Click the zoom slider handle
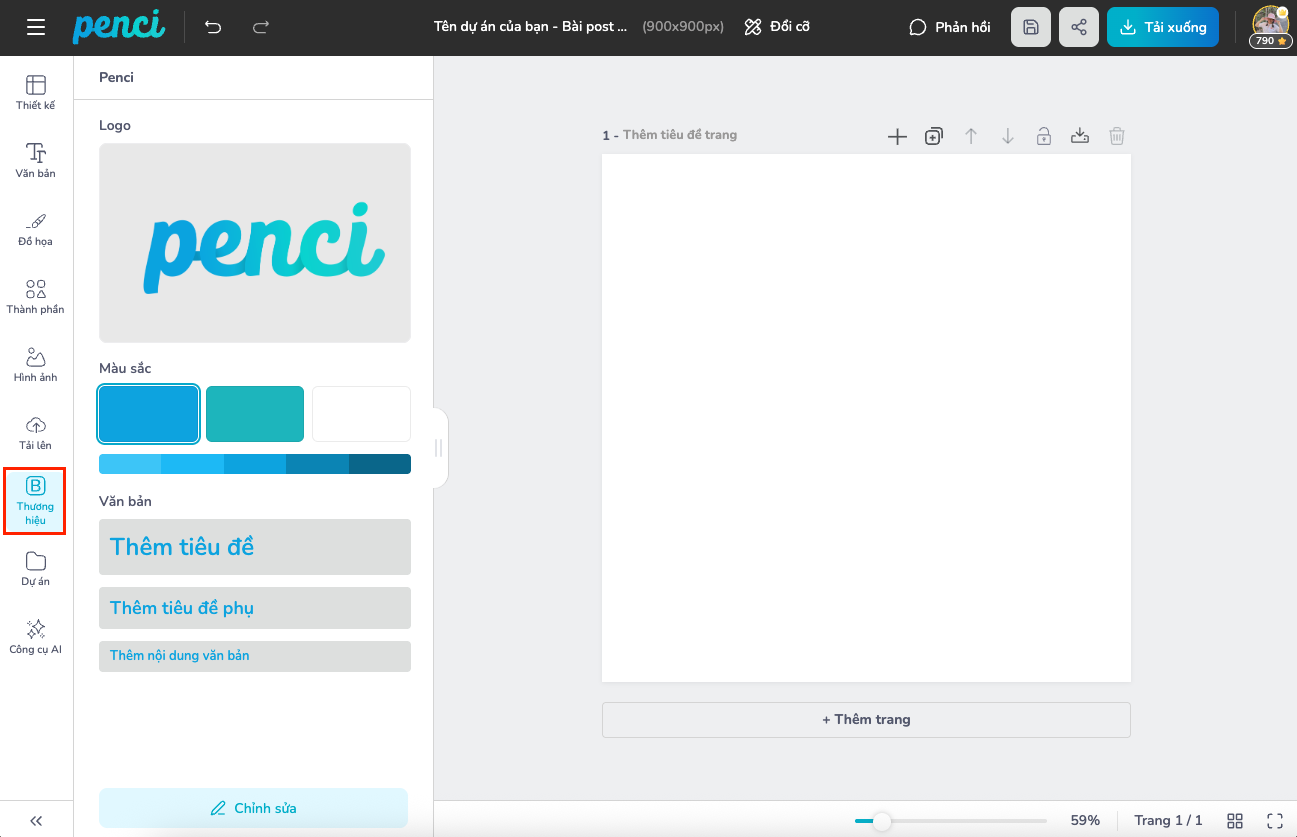1297x837 pixels. [x=881, y=821]
